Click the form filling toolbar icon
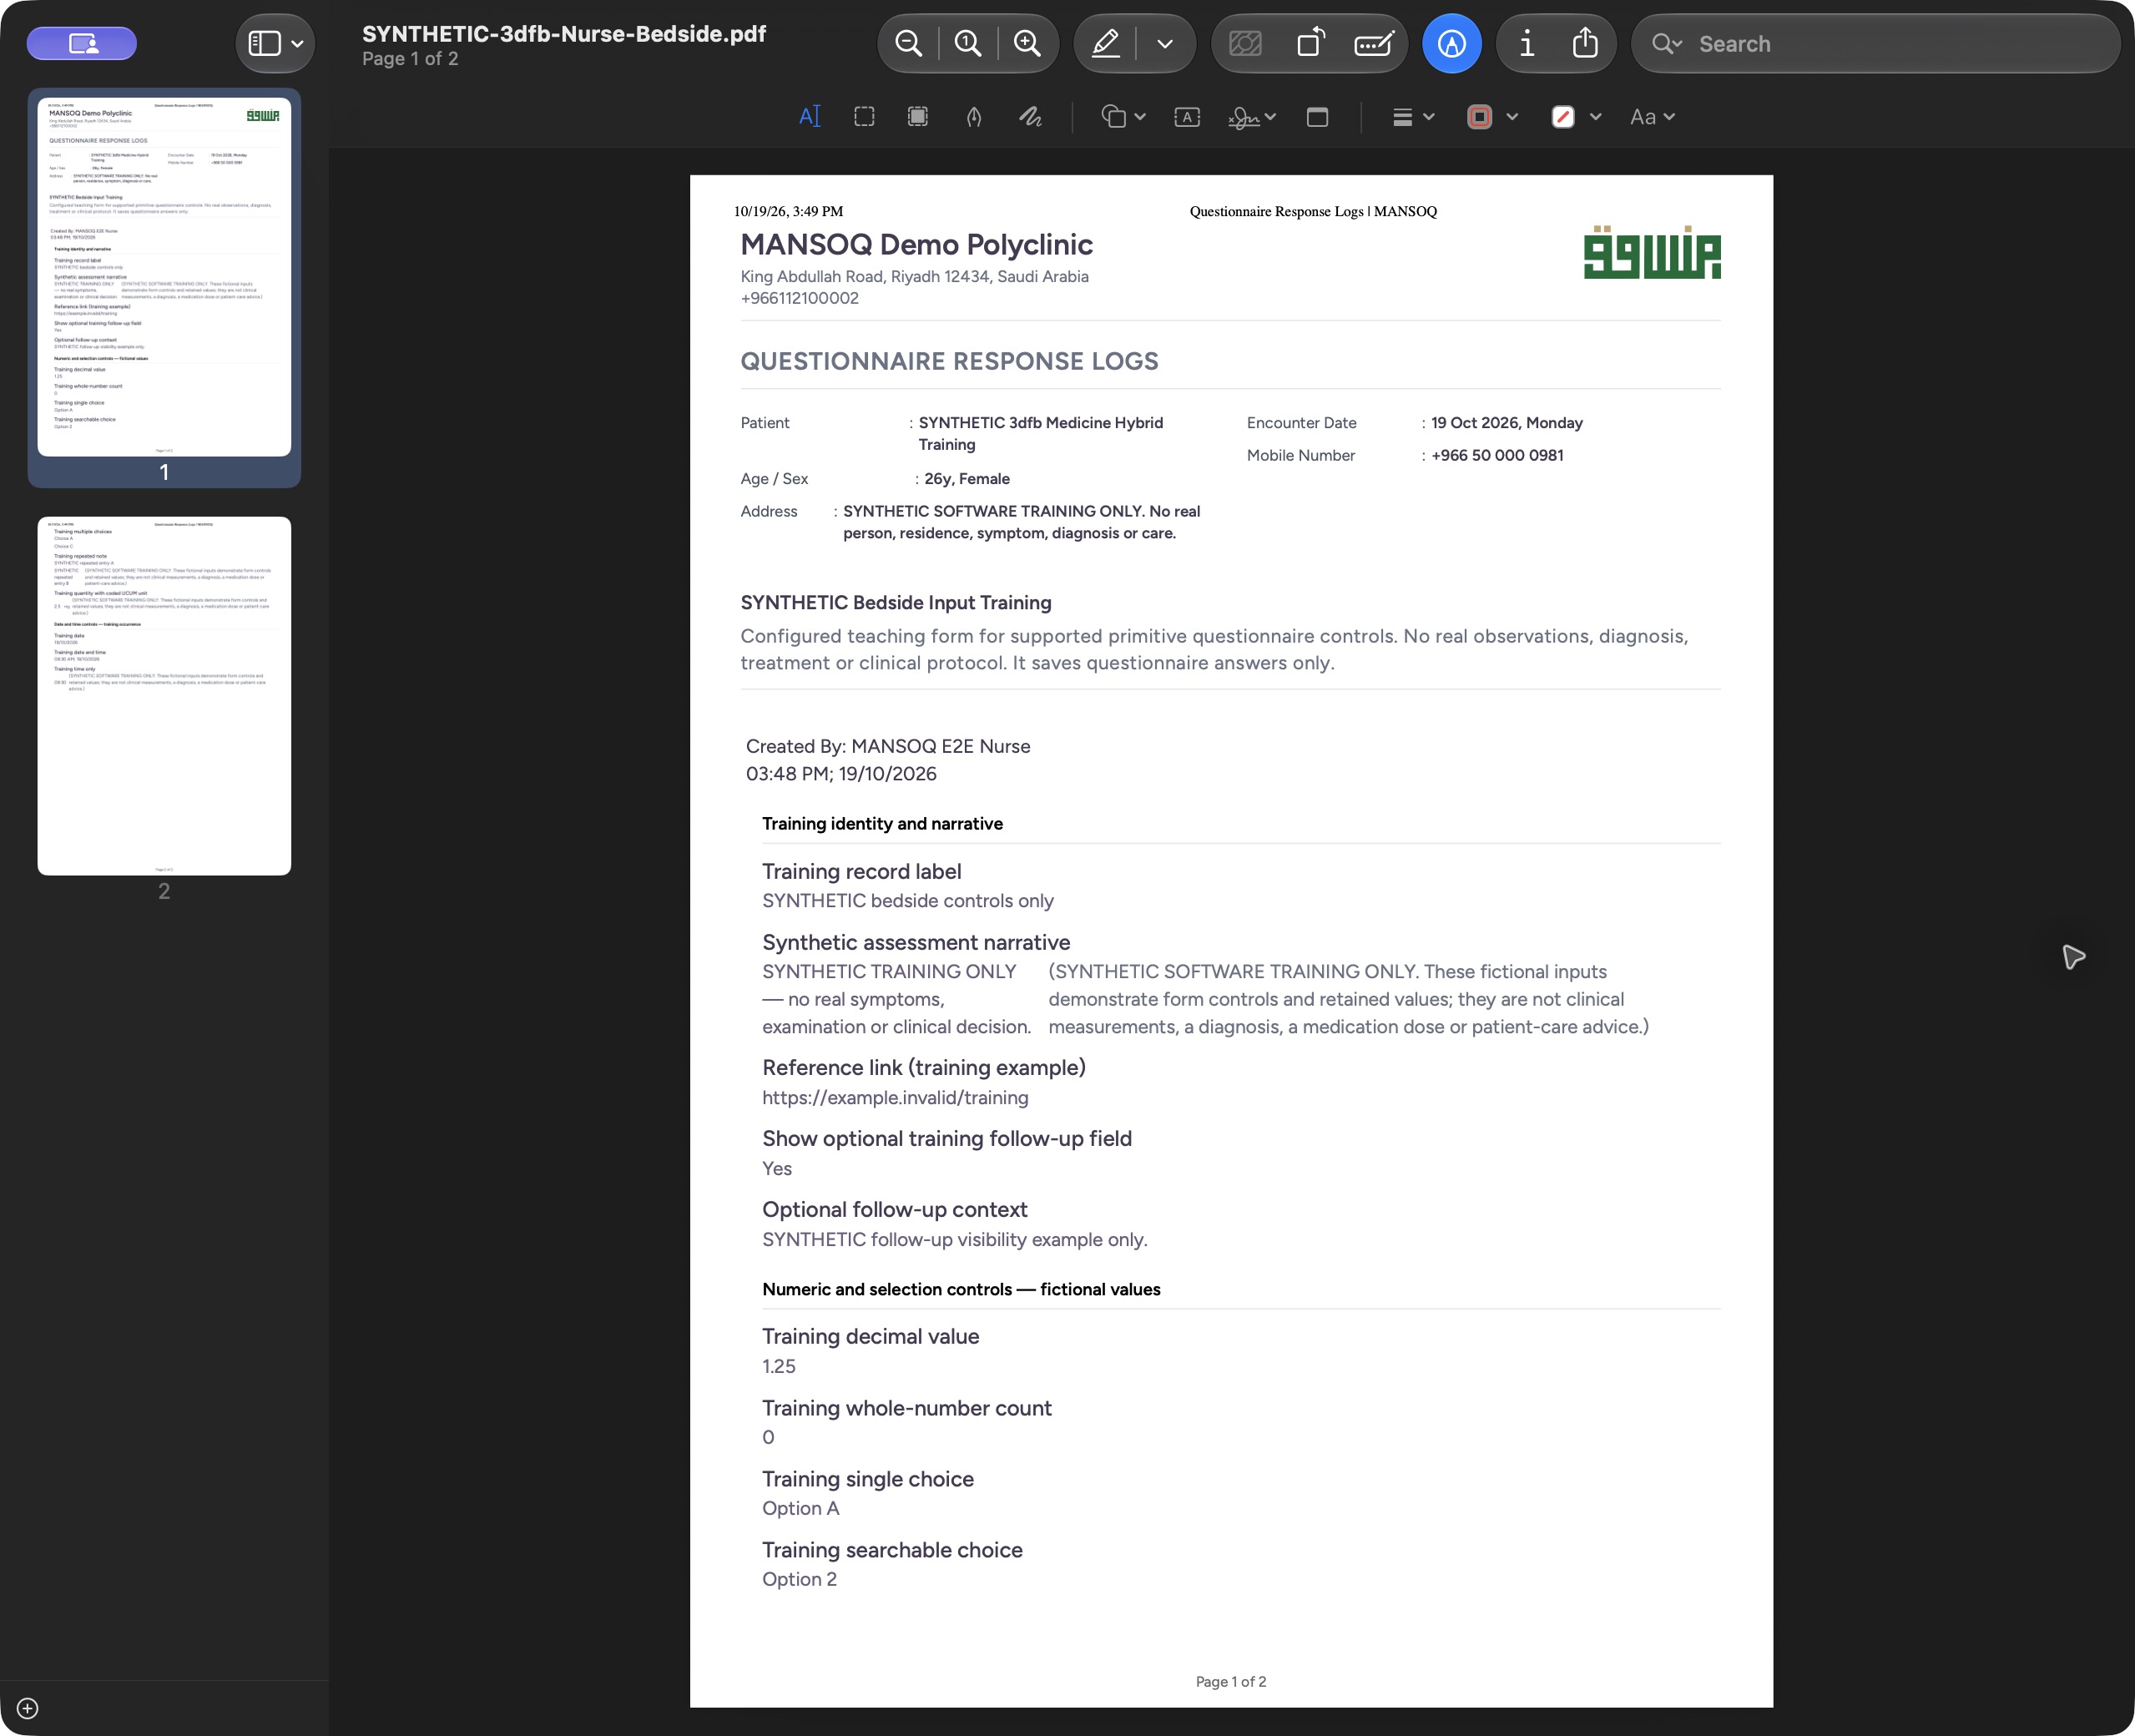Image resolution: width=2135 pixels, height=1736 pixels. (1374, 44)
